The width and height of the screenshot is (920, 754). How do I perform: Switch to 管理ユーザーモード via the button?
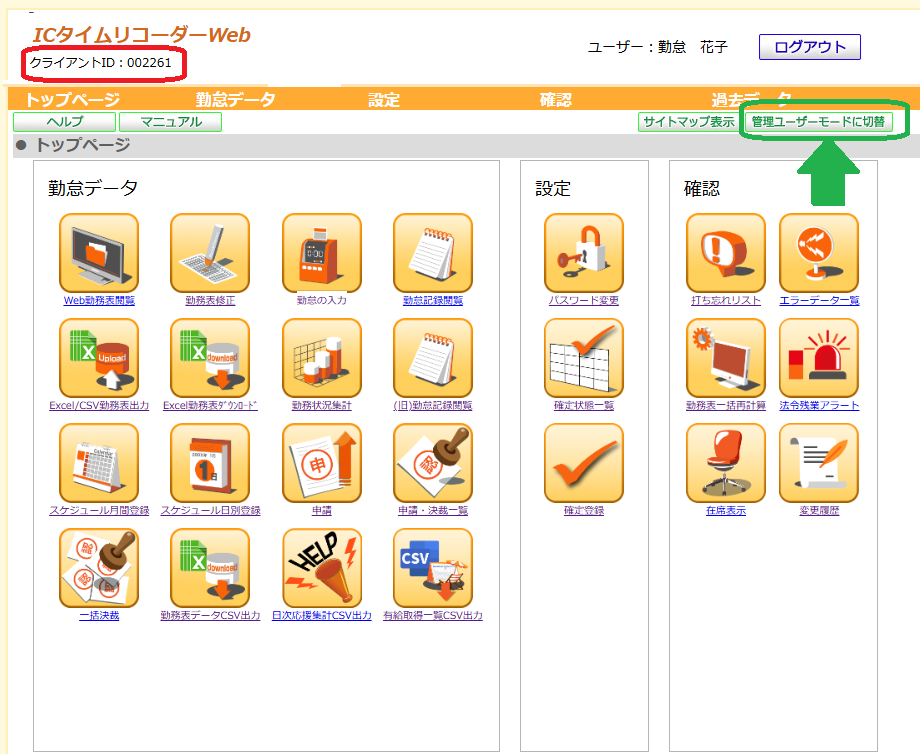click(818, 122)
